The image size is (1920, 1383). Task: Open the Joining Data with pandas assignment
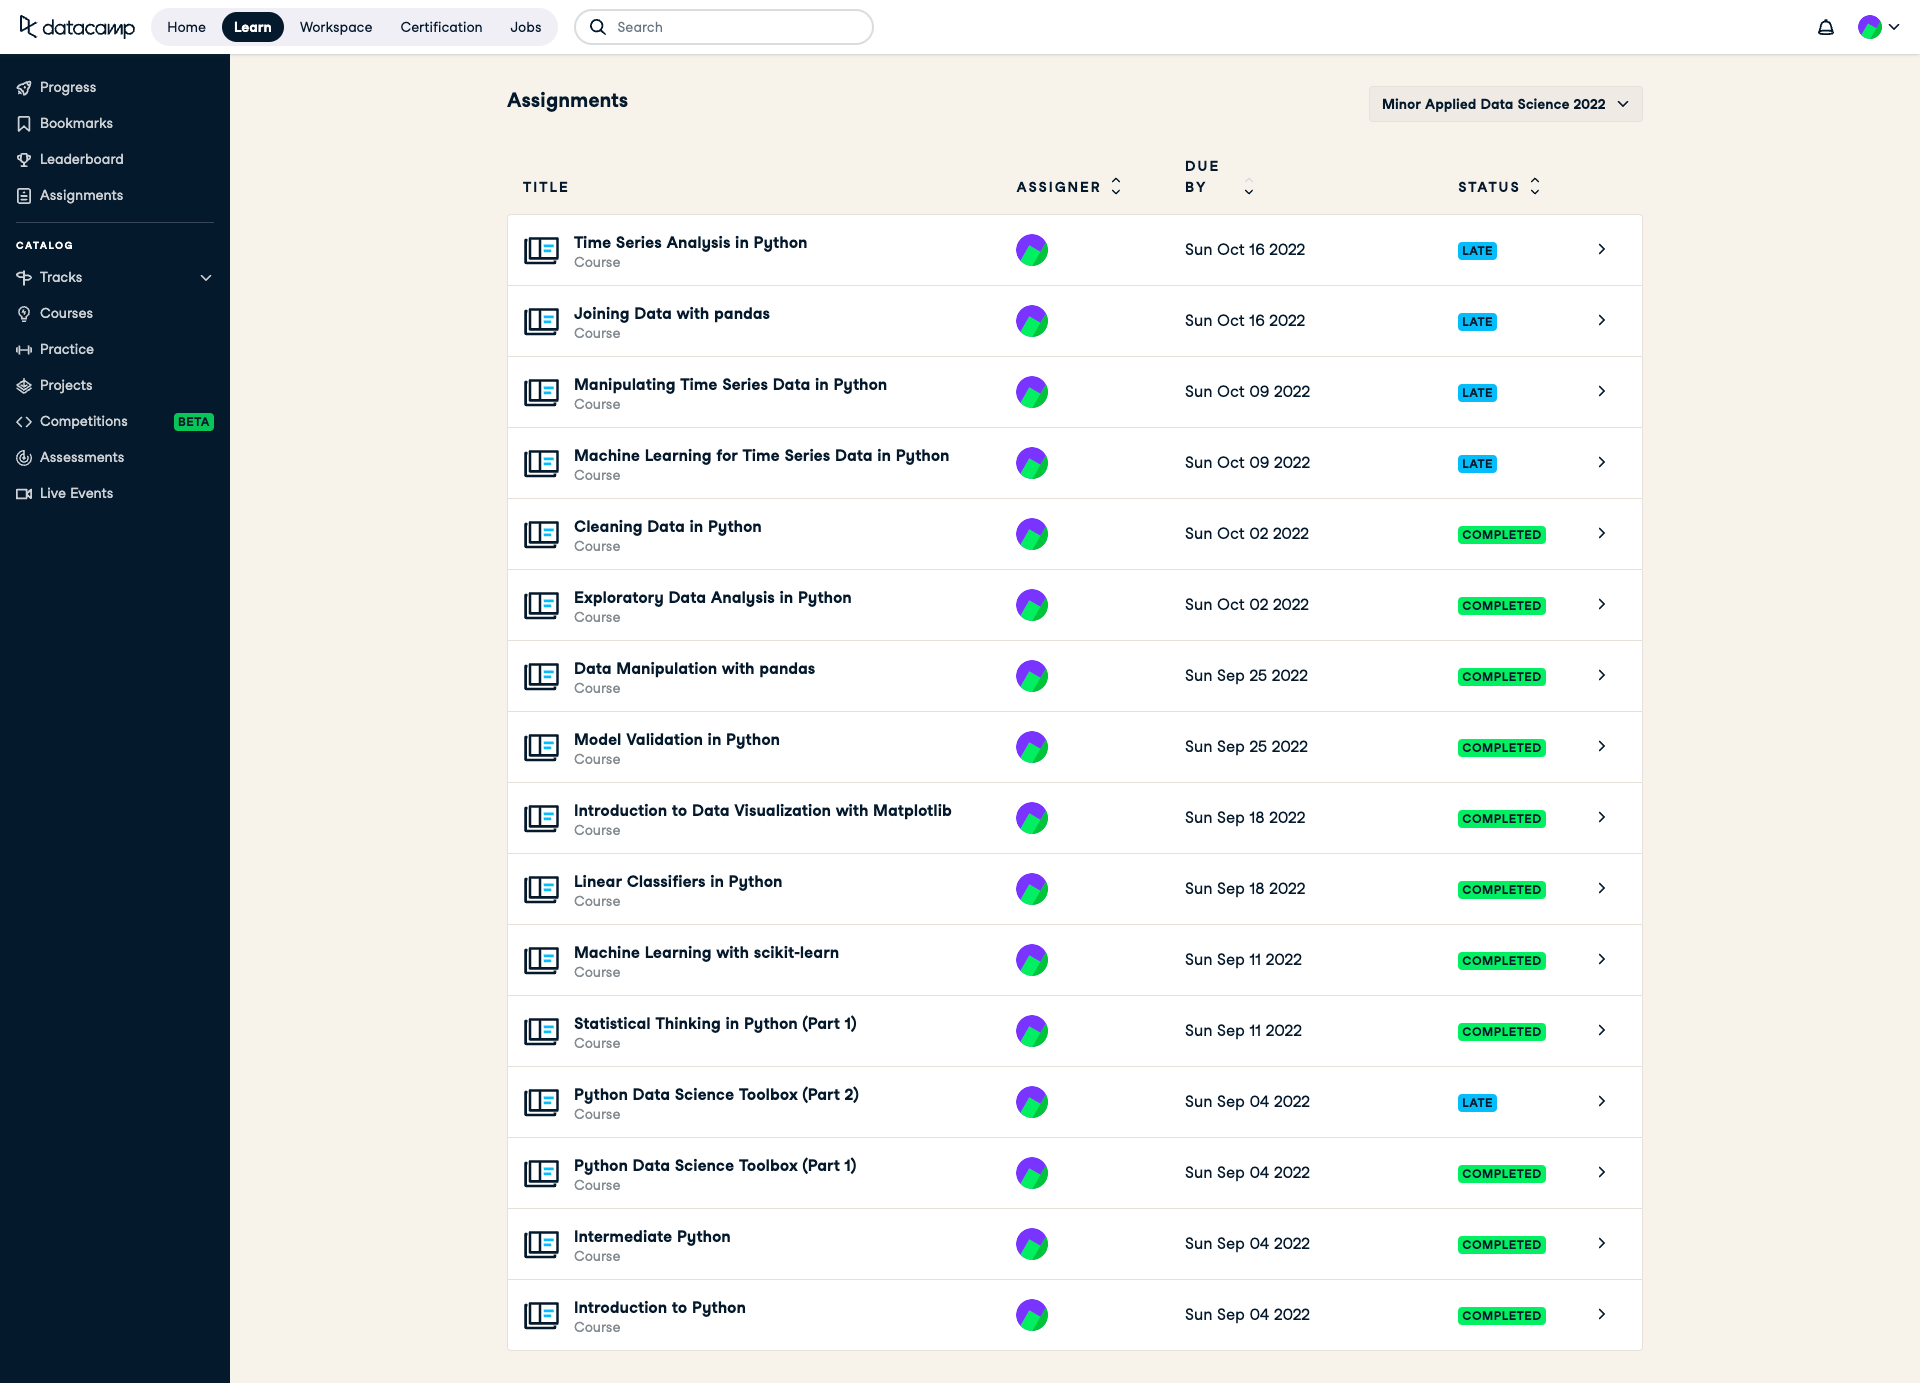tap(671, 313)
